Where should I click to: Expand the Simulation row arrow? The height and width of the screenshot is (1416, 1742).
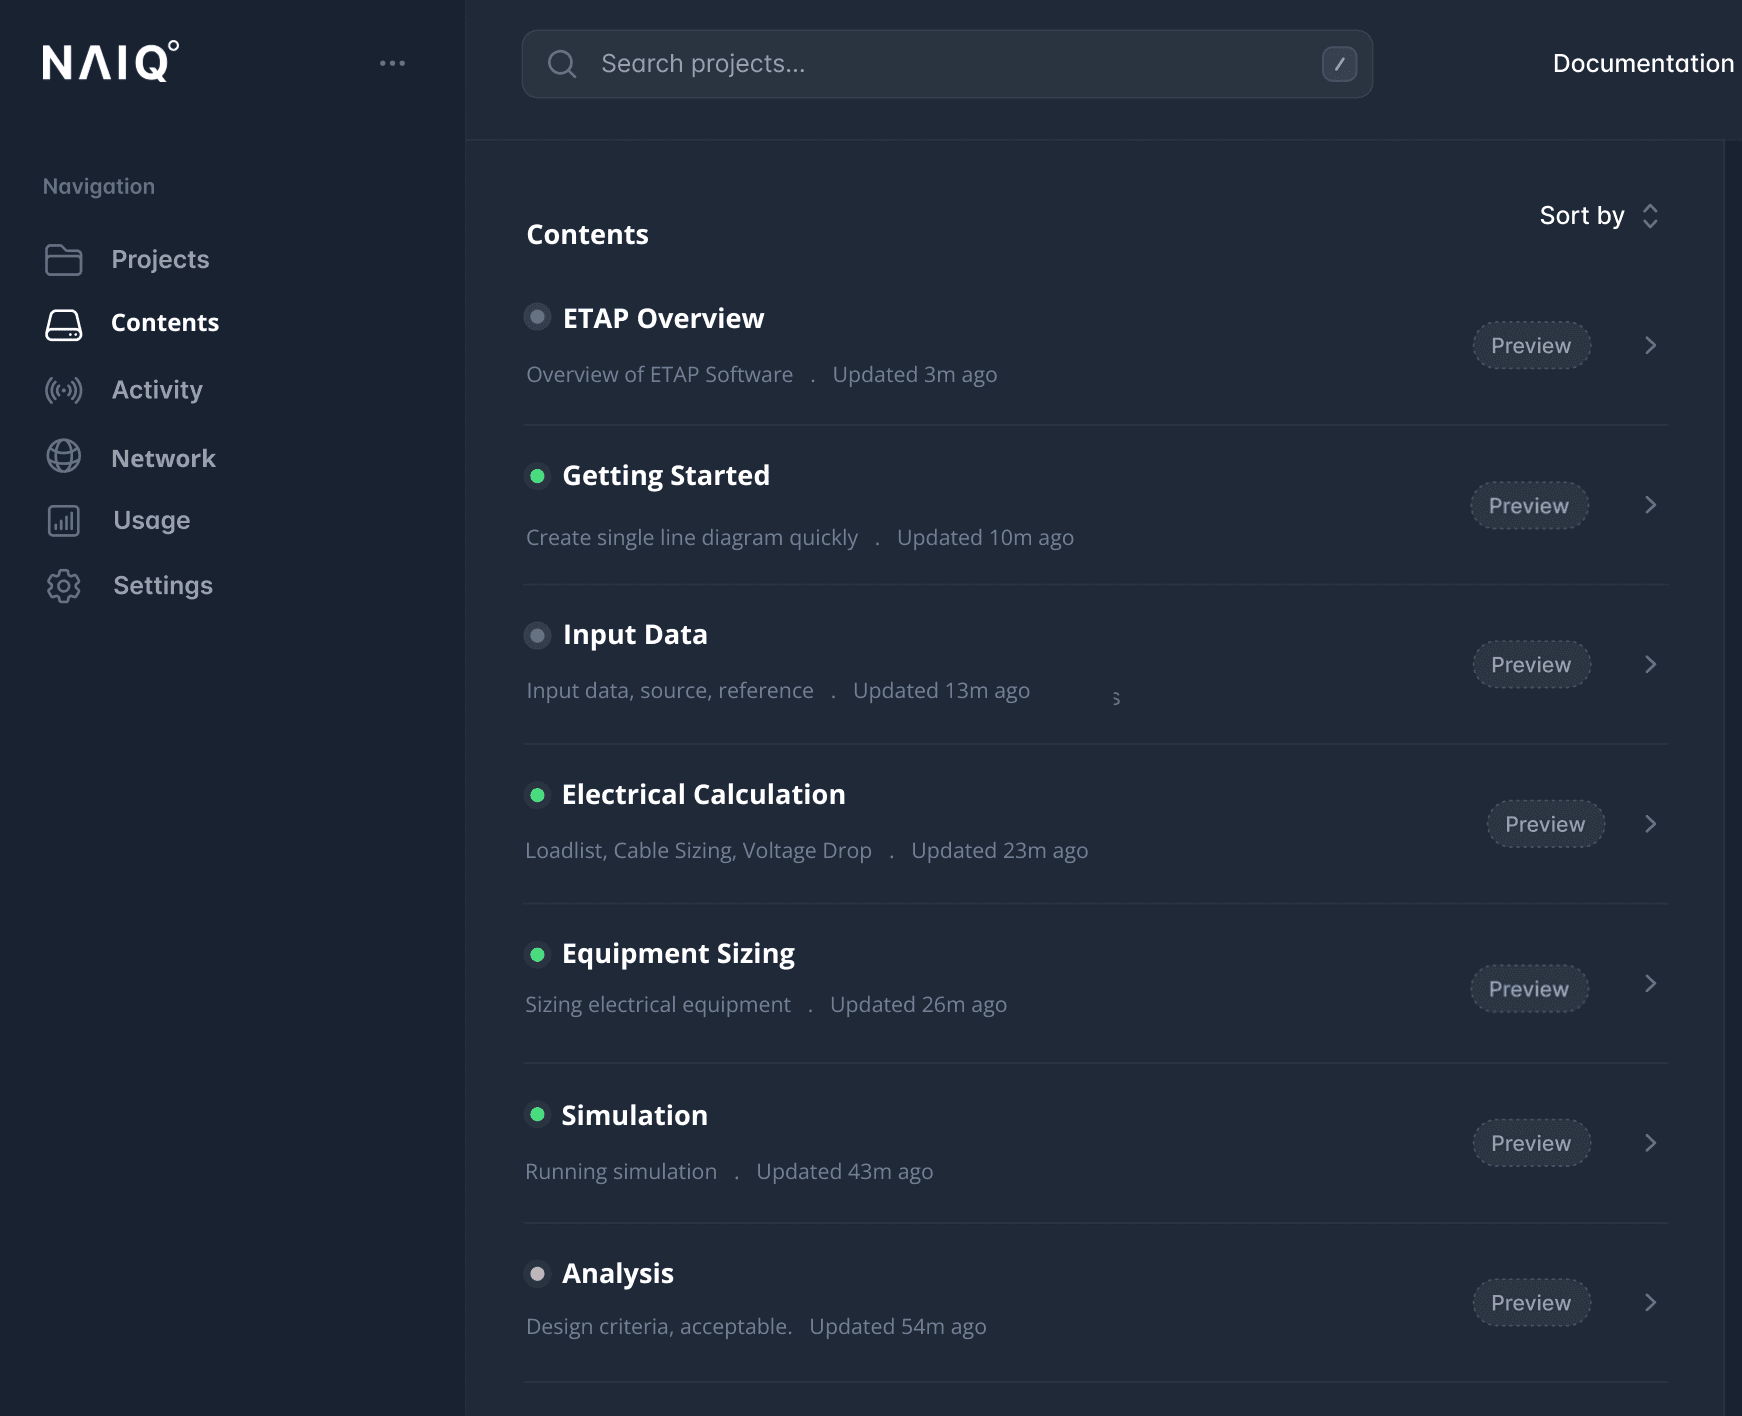[x=1650, y=1143]
